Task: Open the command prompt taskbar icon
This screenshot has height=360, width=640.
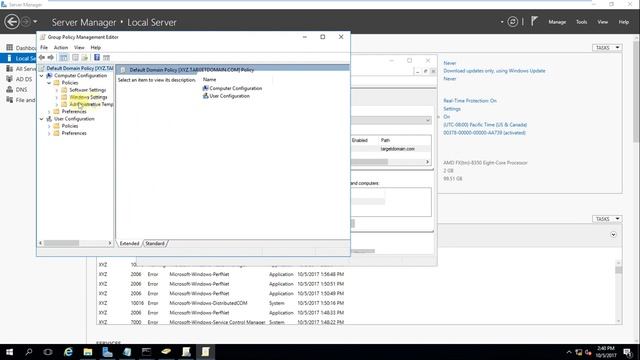Action: coord(147,352)
